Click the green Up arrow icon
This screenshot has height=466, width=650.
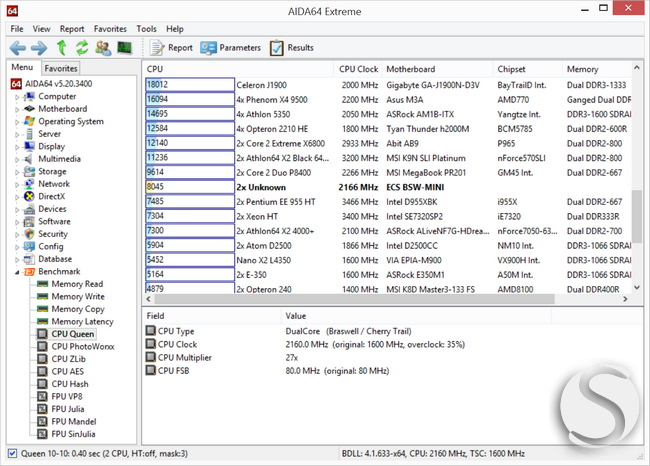pyautogui.click(x=61, y=48)
